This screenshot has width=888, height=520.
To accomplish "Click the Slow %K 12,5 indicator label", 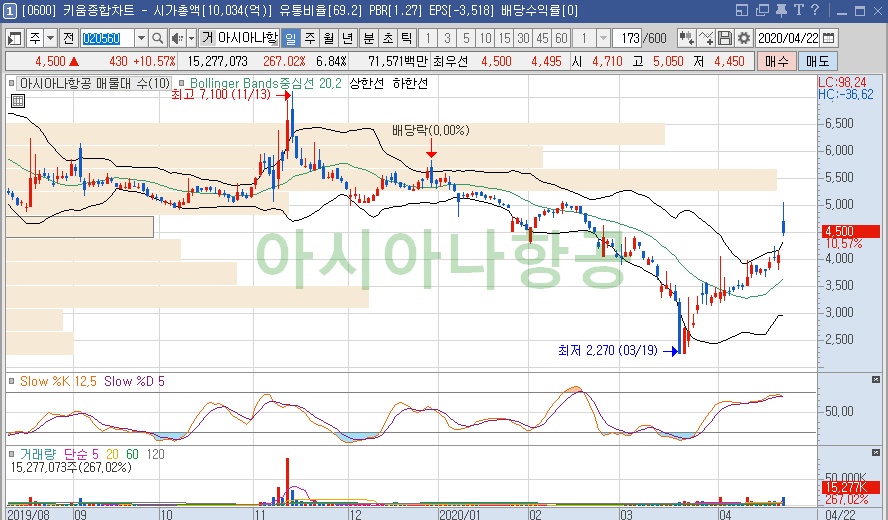I will 58,381.
